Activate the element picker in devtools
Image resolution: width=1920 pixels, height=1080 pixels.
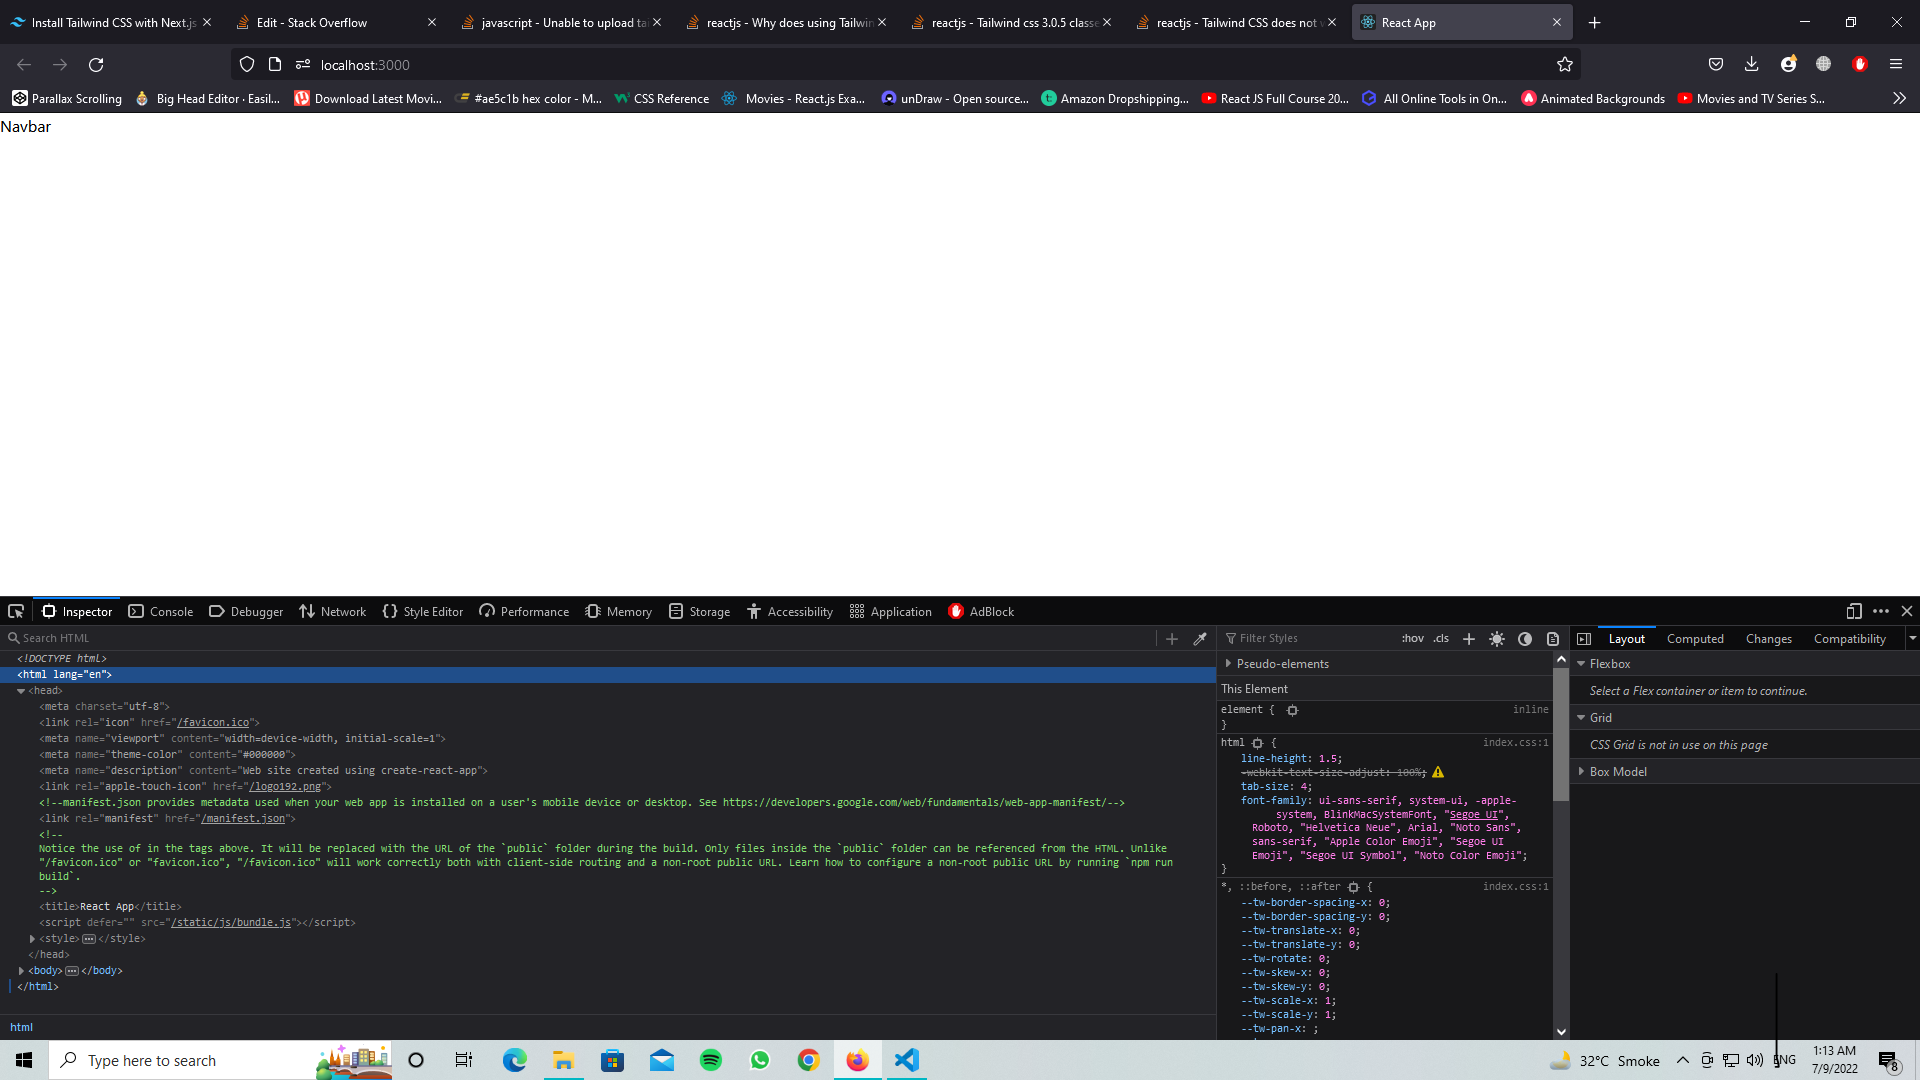point(16,611)
